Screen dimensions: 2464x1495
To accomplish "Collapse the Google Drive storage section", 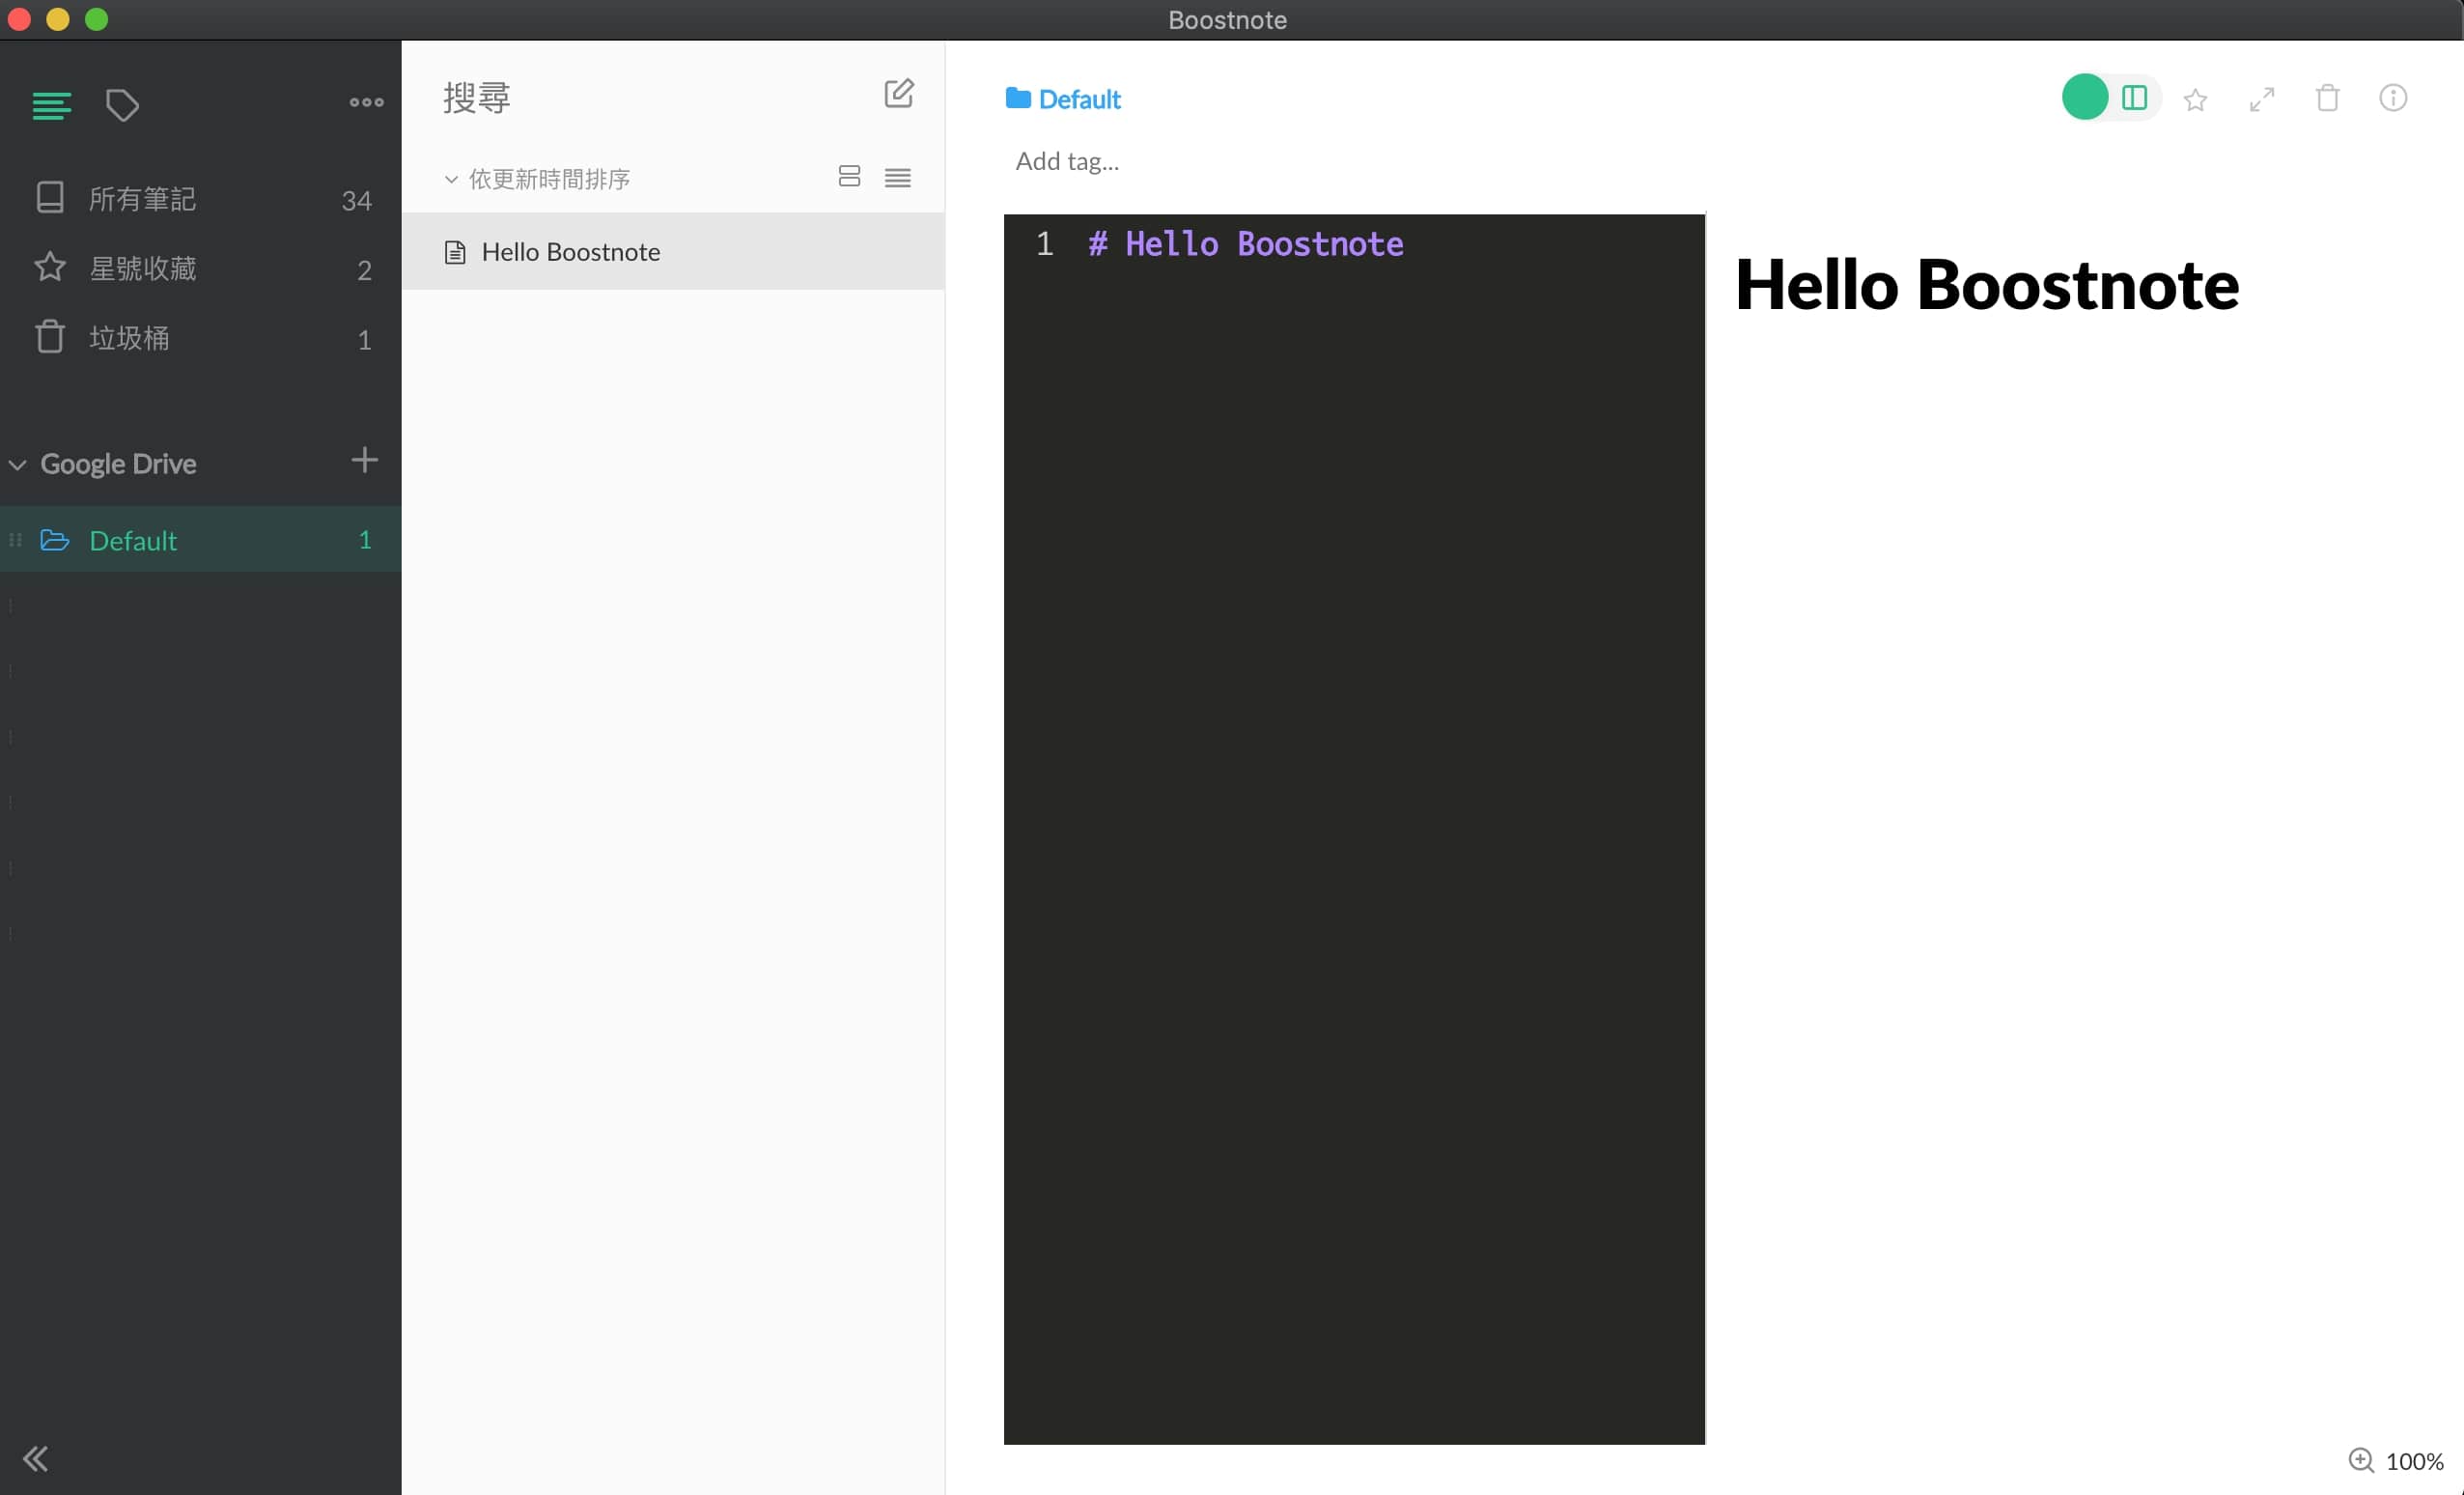I will point(17,465).
